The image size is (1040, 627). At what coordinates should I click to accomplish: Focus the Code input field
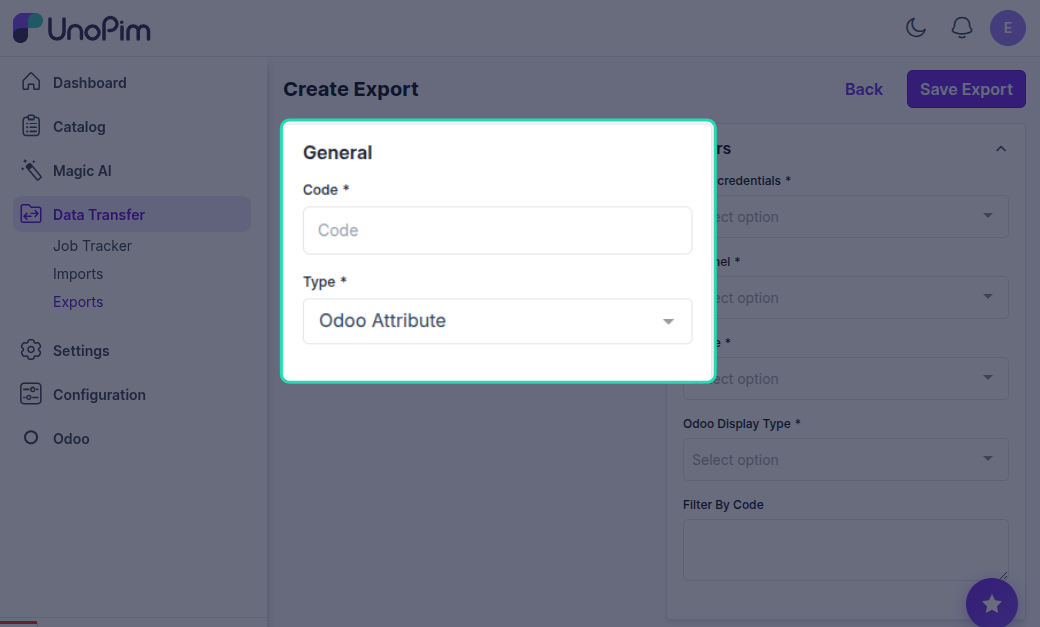tap(497, 230)
